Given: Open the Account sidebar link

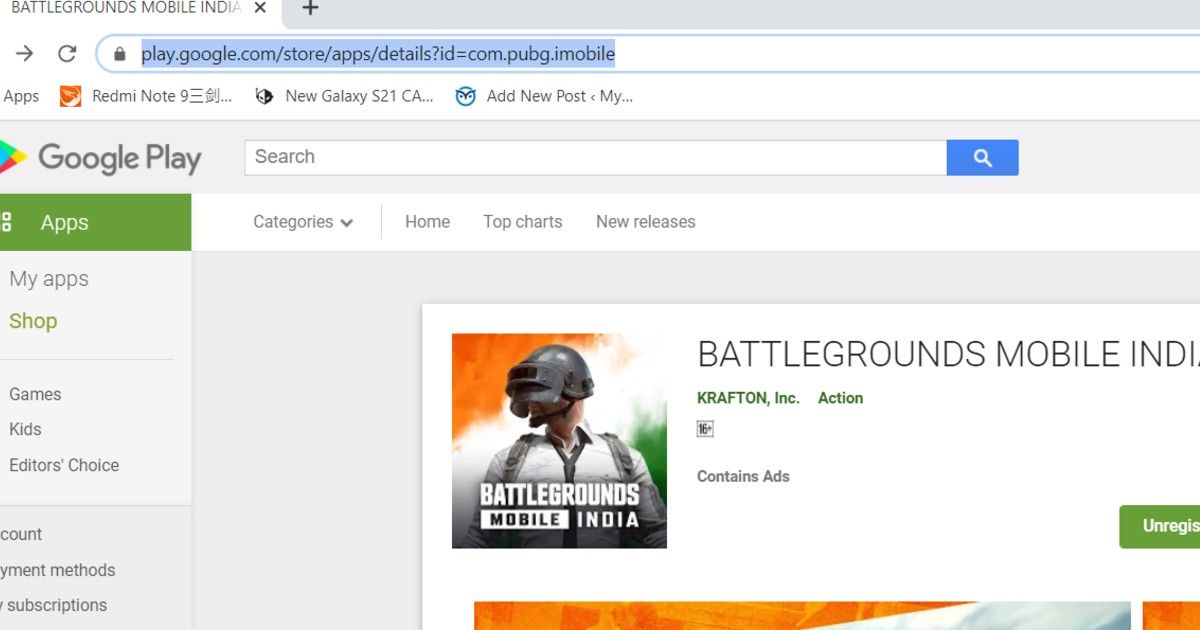Looking at the screenshot, I should pyautogui.click(x=21, y=534).
